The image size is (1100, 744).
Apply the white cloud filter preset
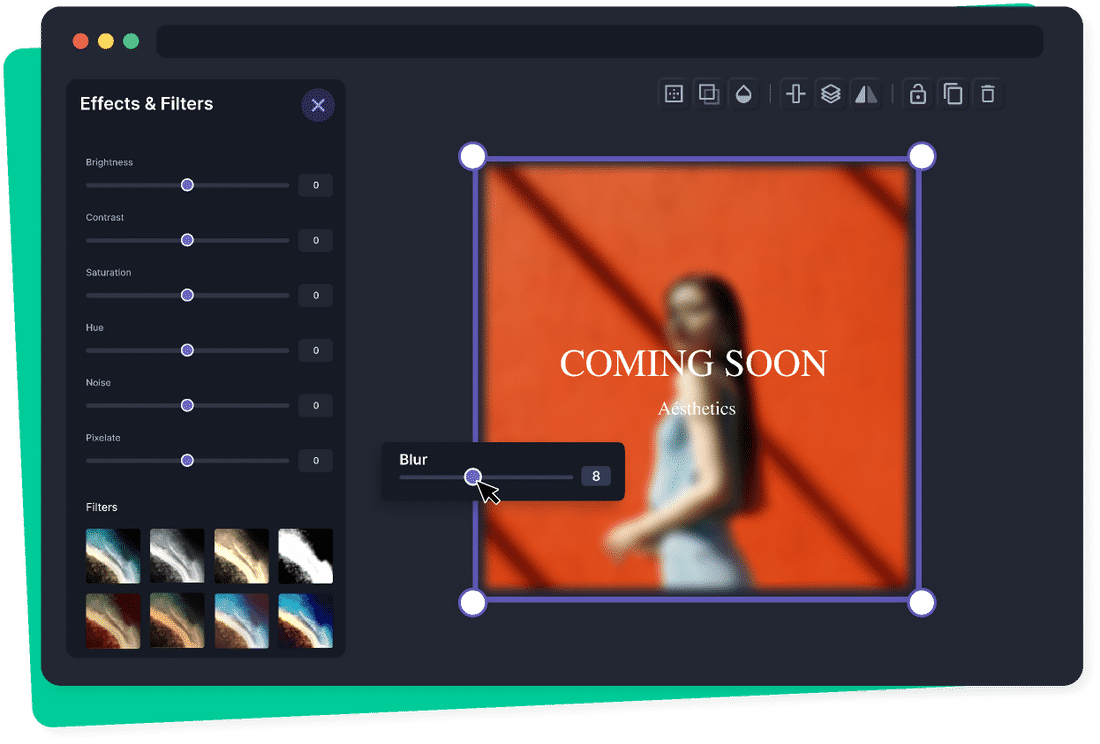pos(305,555)
